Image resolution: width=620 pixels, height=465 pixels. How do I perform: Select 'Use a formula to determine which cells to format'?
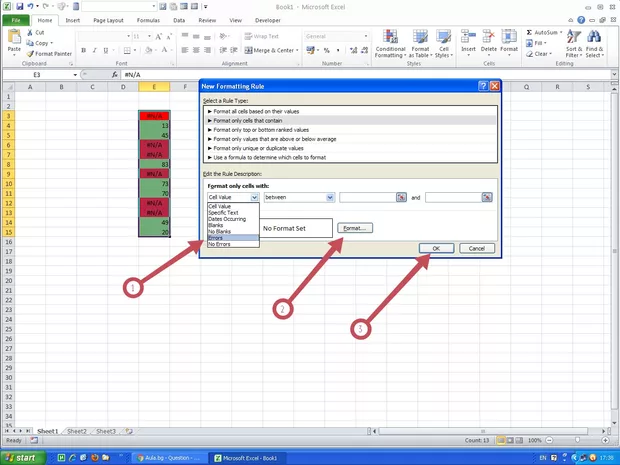(350, 157)
